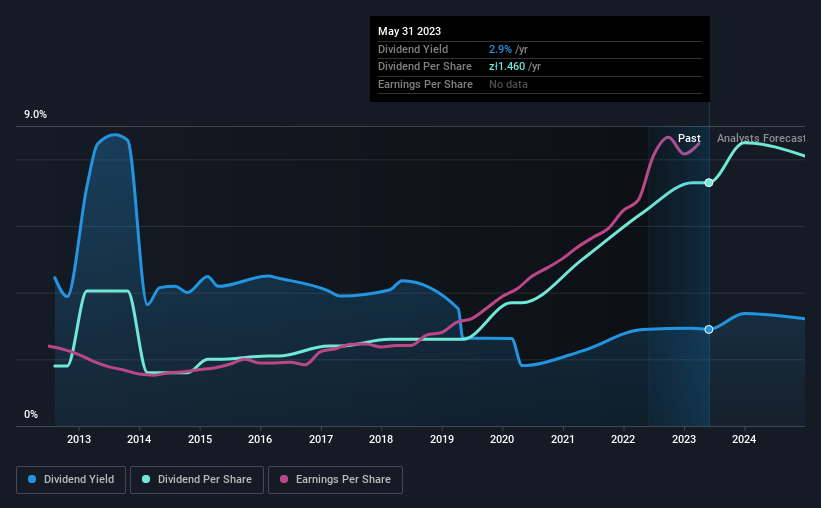Viewport: 821px width, 508px height.
Task: Click the 2016 x-axis year label
Action: (260, 440)
